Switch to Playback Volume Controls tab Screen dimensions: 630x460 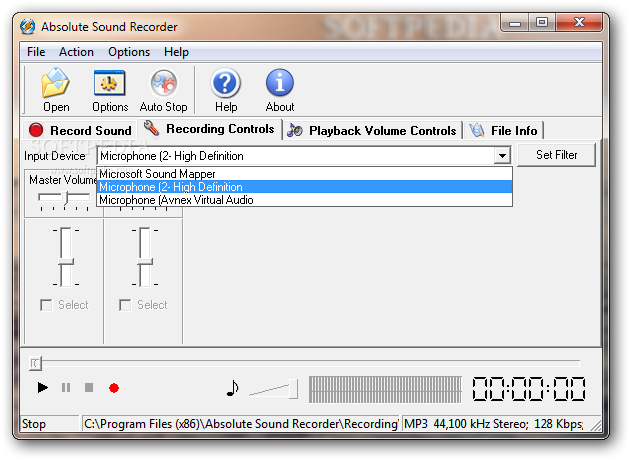[372, 131]
